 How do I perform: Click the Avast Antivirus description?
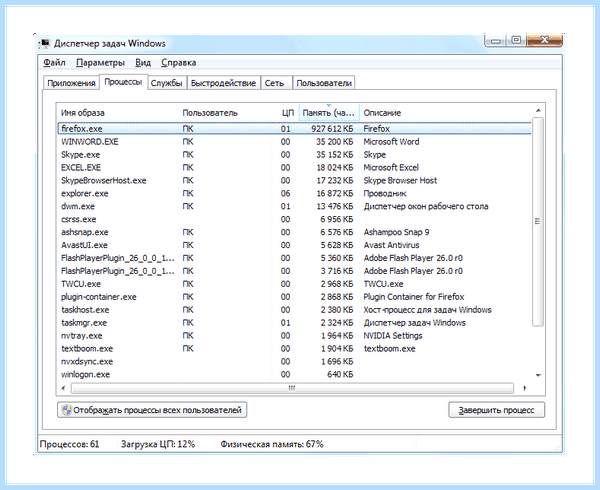pos(391,245)
